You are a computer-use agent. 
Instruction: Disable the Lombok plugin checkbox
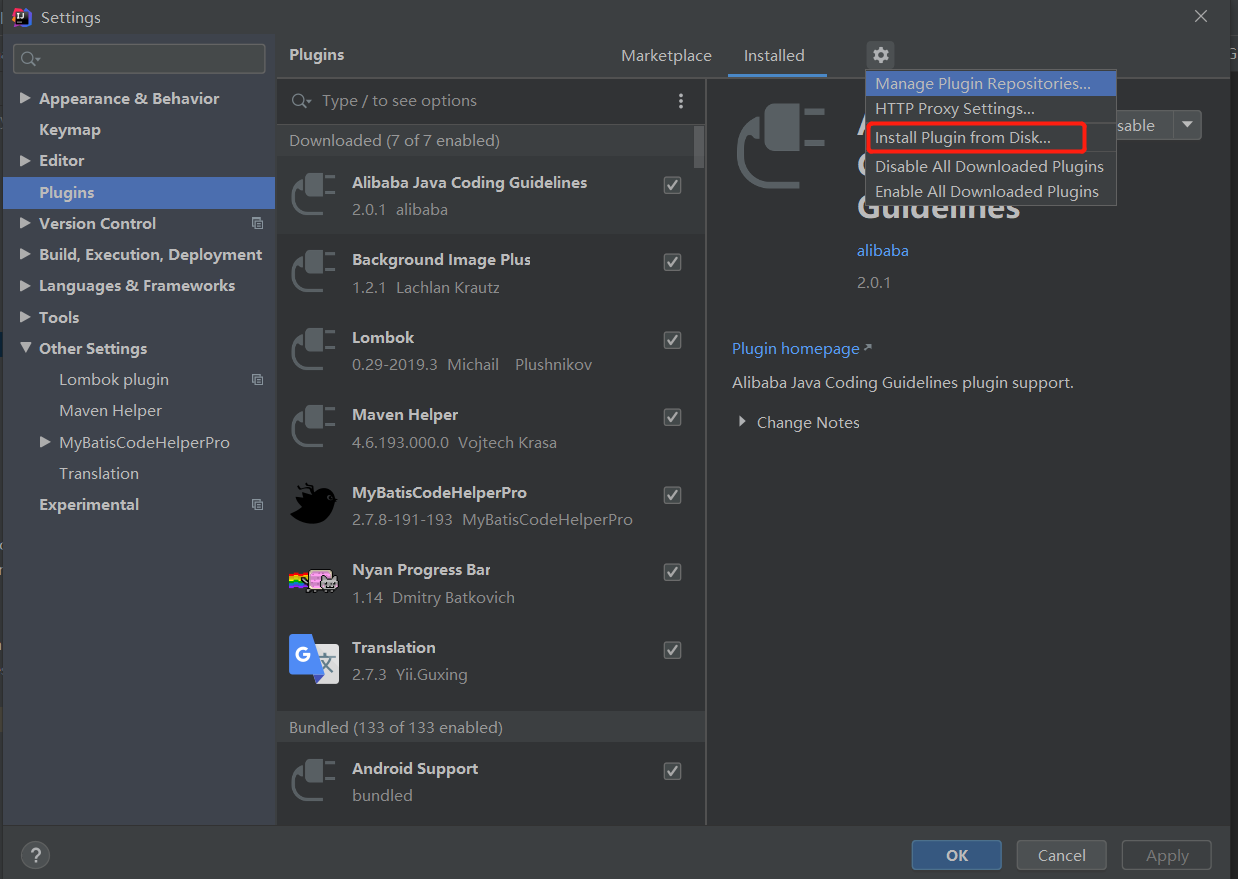pos(671,340)
